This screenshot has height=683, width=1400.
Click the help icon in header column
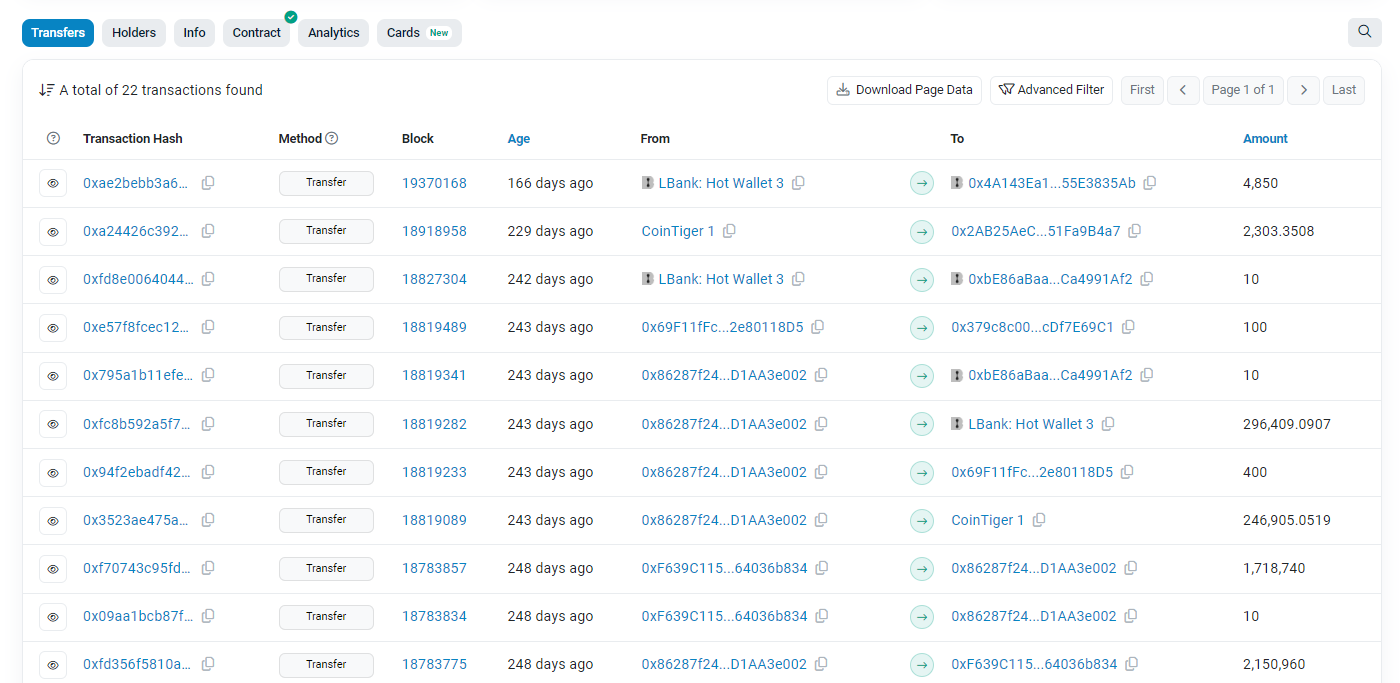click(54, 139)
